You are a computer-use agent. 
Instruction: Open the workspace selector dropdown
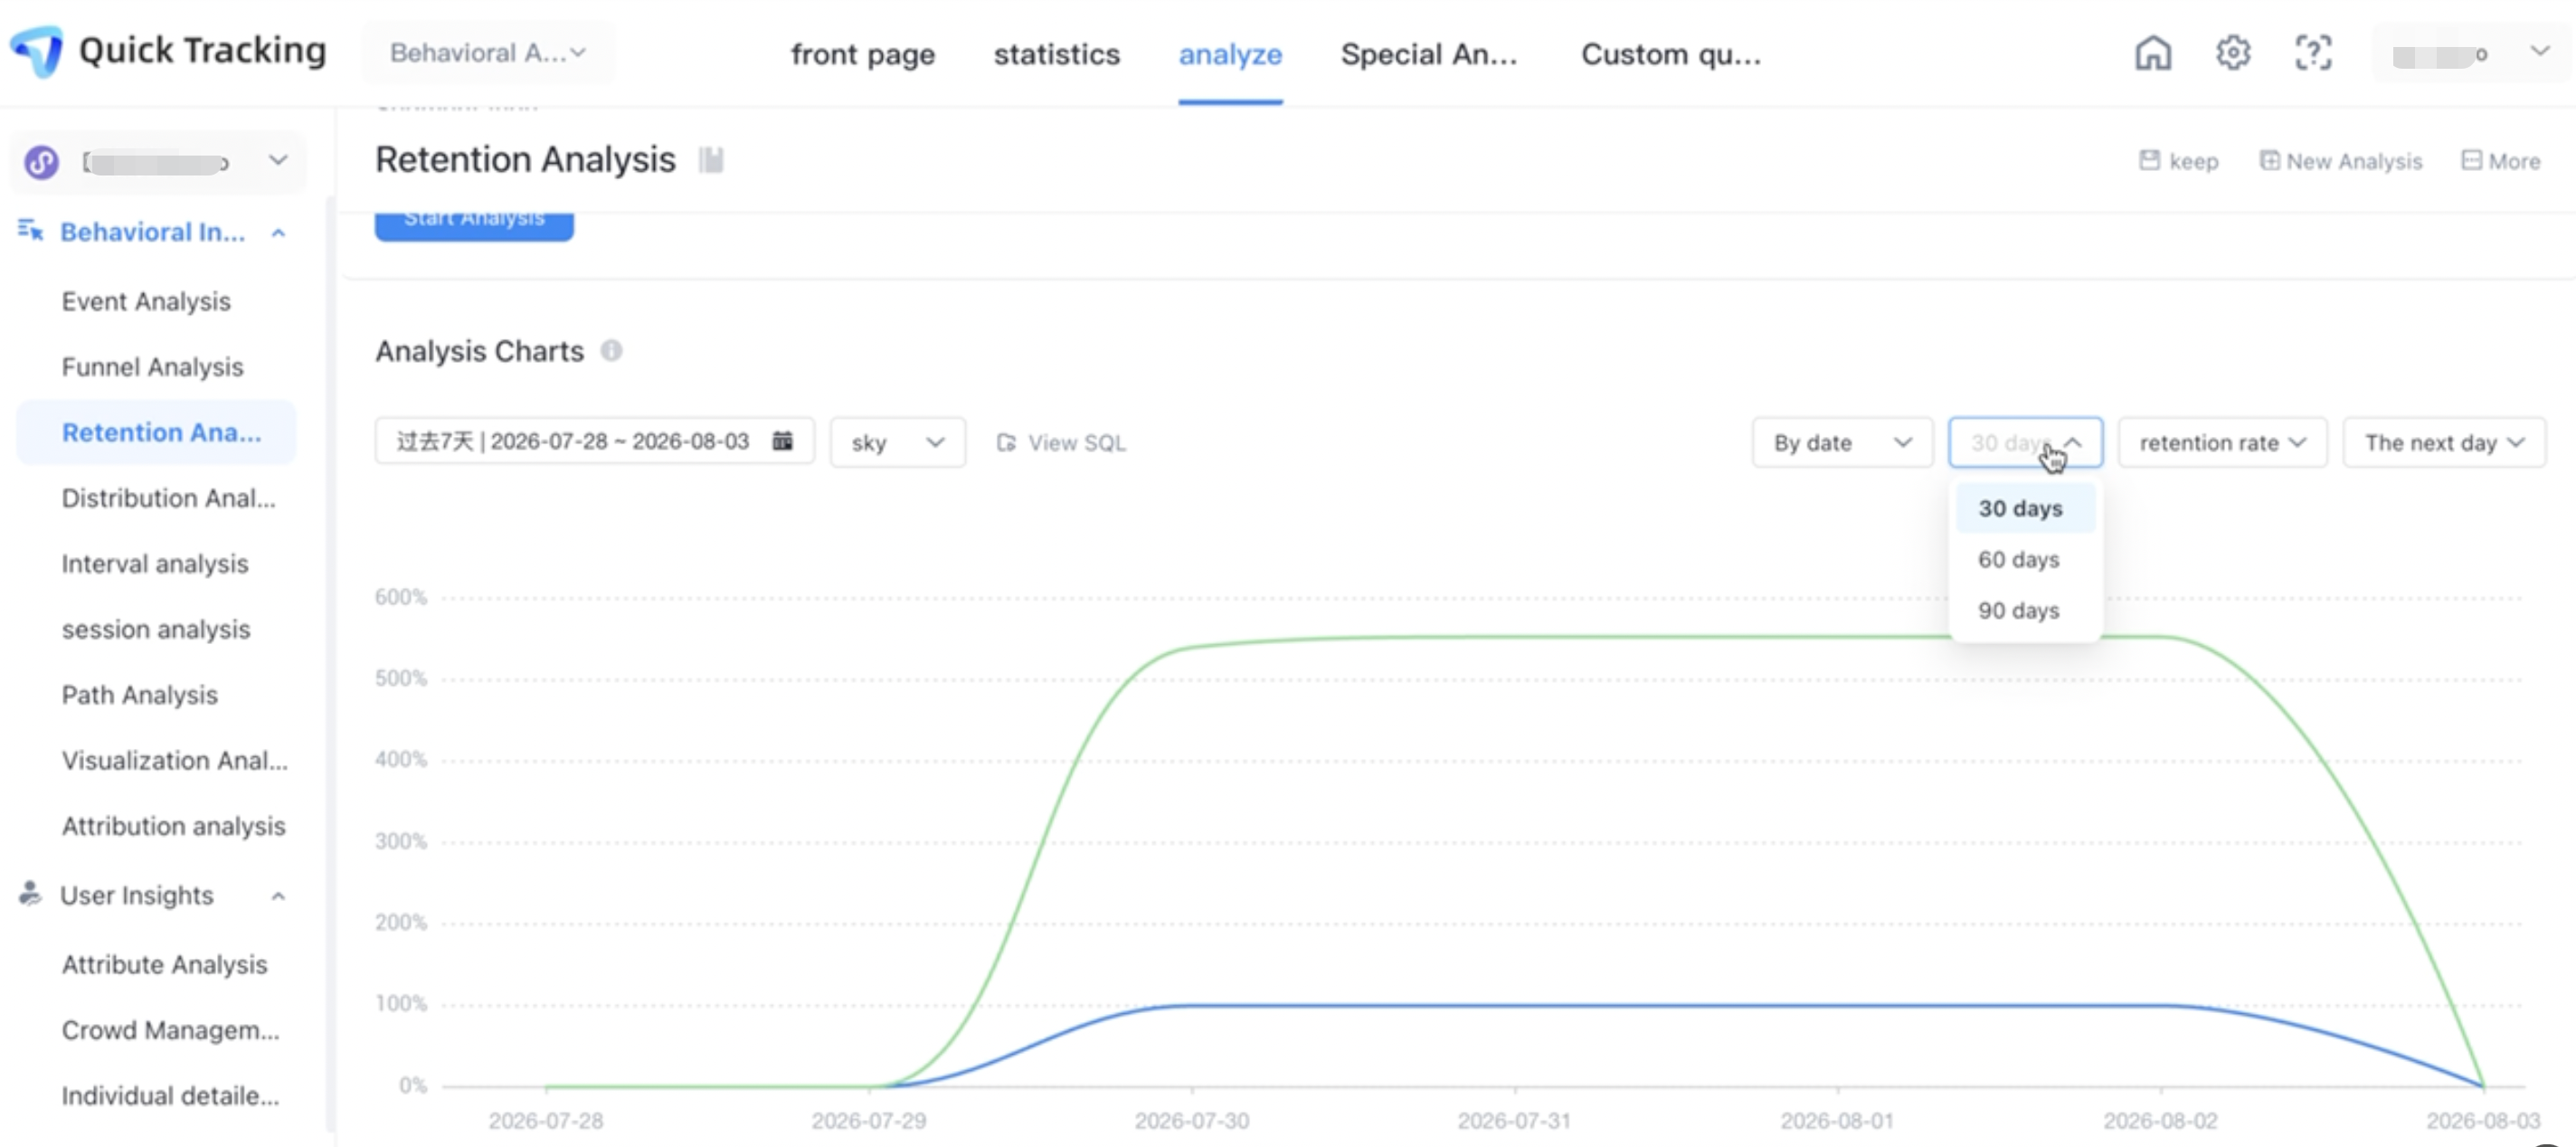click(158, 162)
